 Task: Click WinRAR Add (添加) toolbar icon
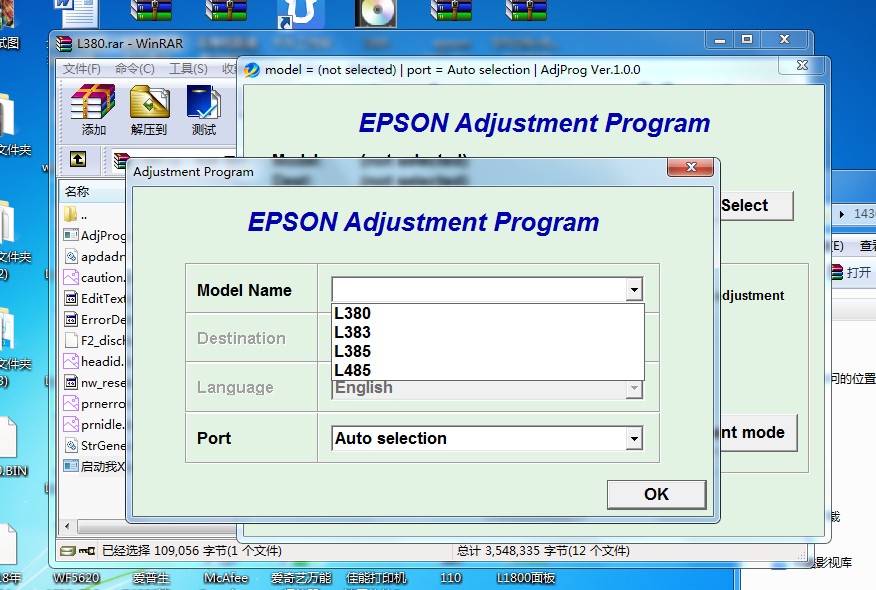coord(93,110)
